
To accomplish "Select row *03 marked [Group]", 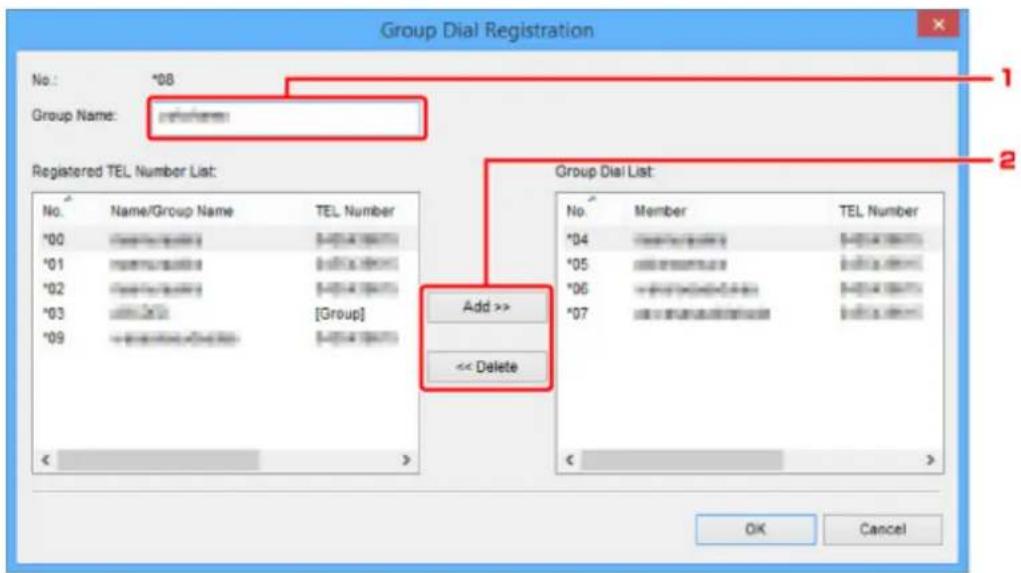I will pyautogui.click(x=226, y=313).
